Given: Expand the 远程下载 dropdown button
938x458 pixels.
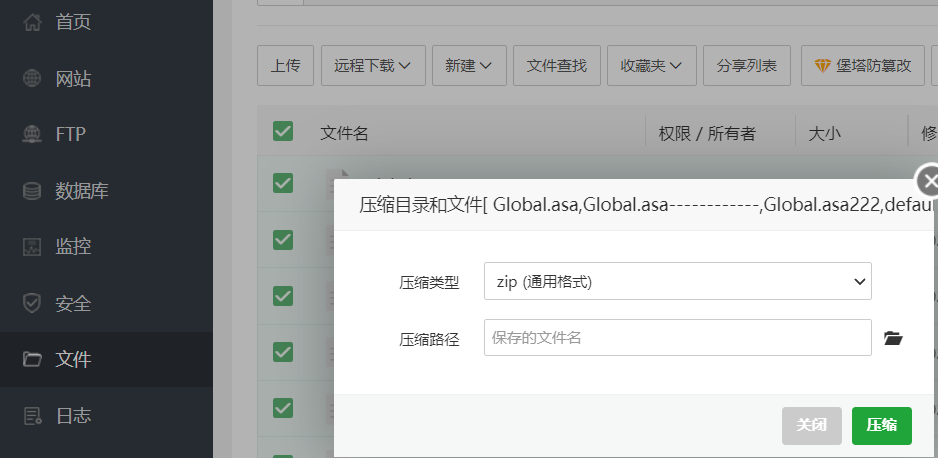Looking at the screenshot, I should pyautogui.click(x=373, y=65).
